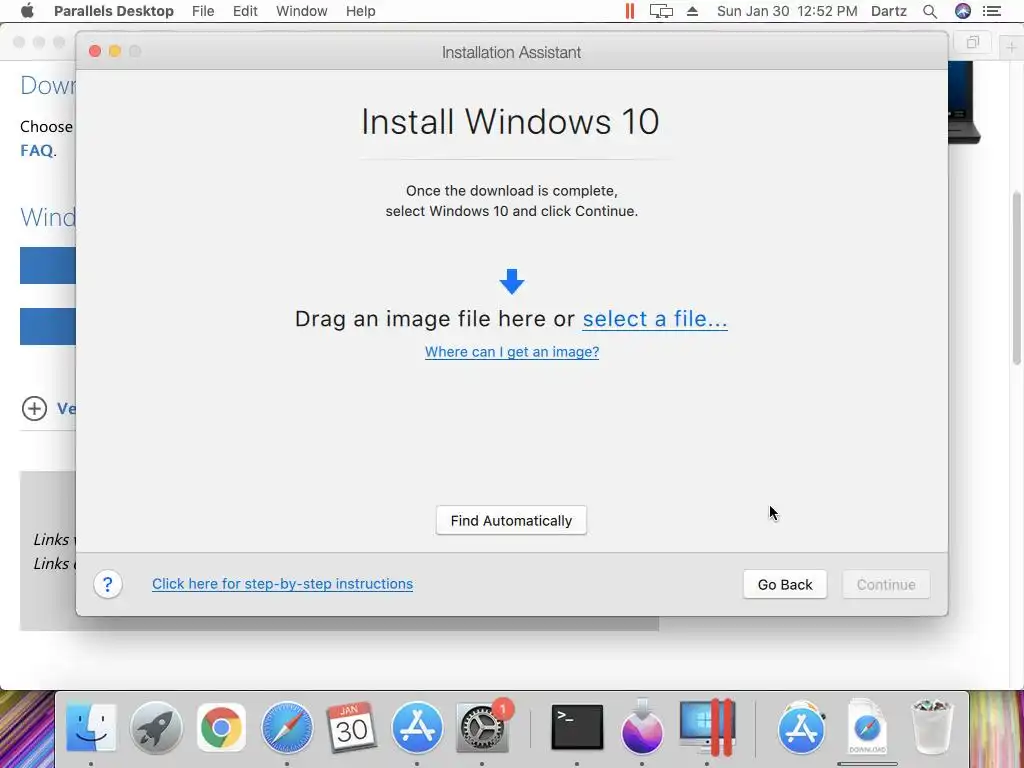This screenshot has width=1024, height=768.
Task: Click here for step-by-step instructions link
Action: (x=282, y=584)
